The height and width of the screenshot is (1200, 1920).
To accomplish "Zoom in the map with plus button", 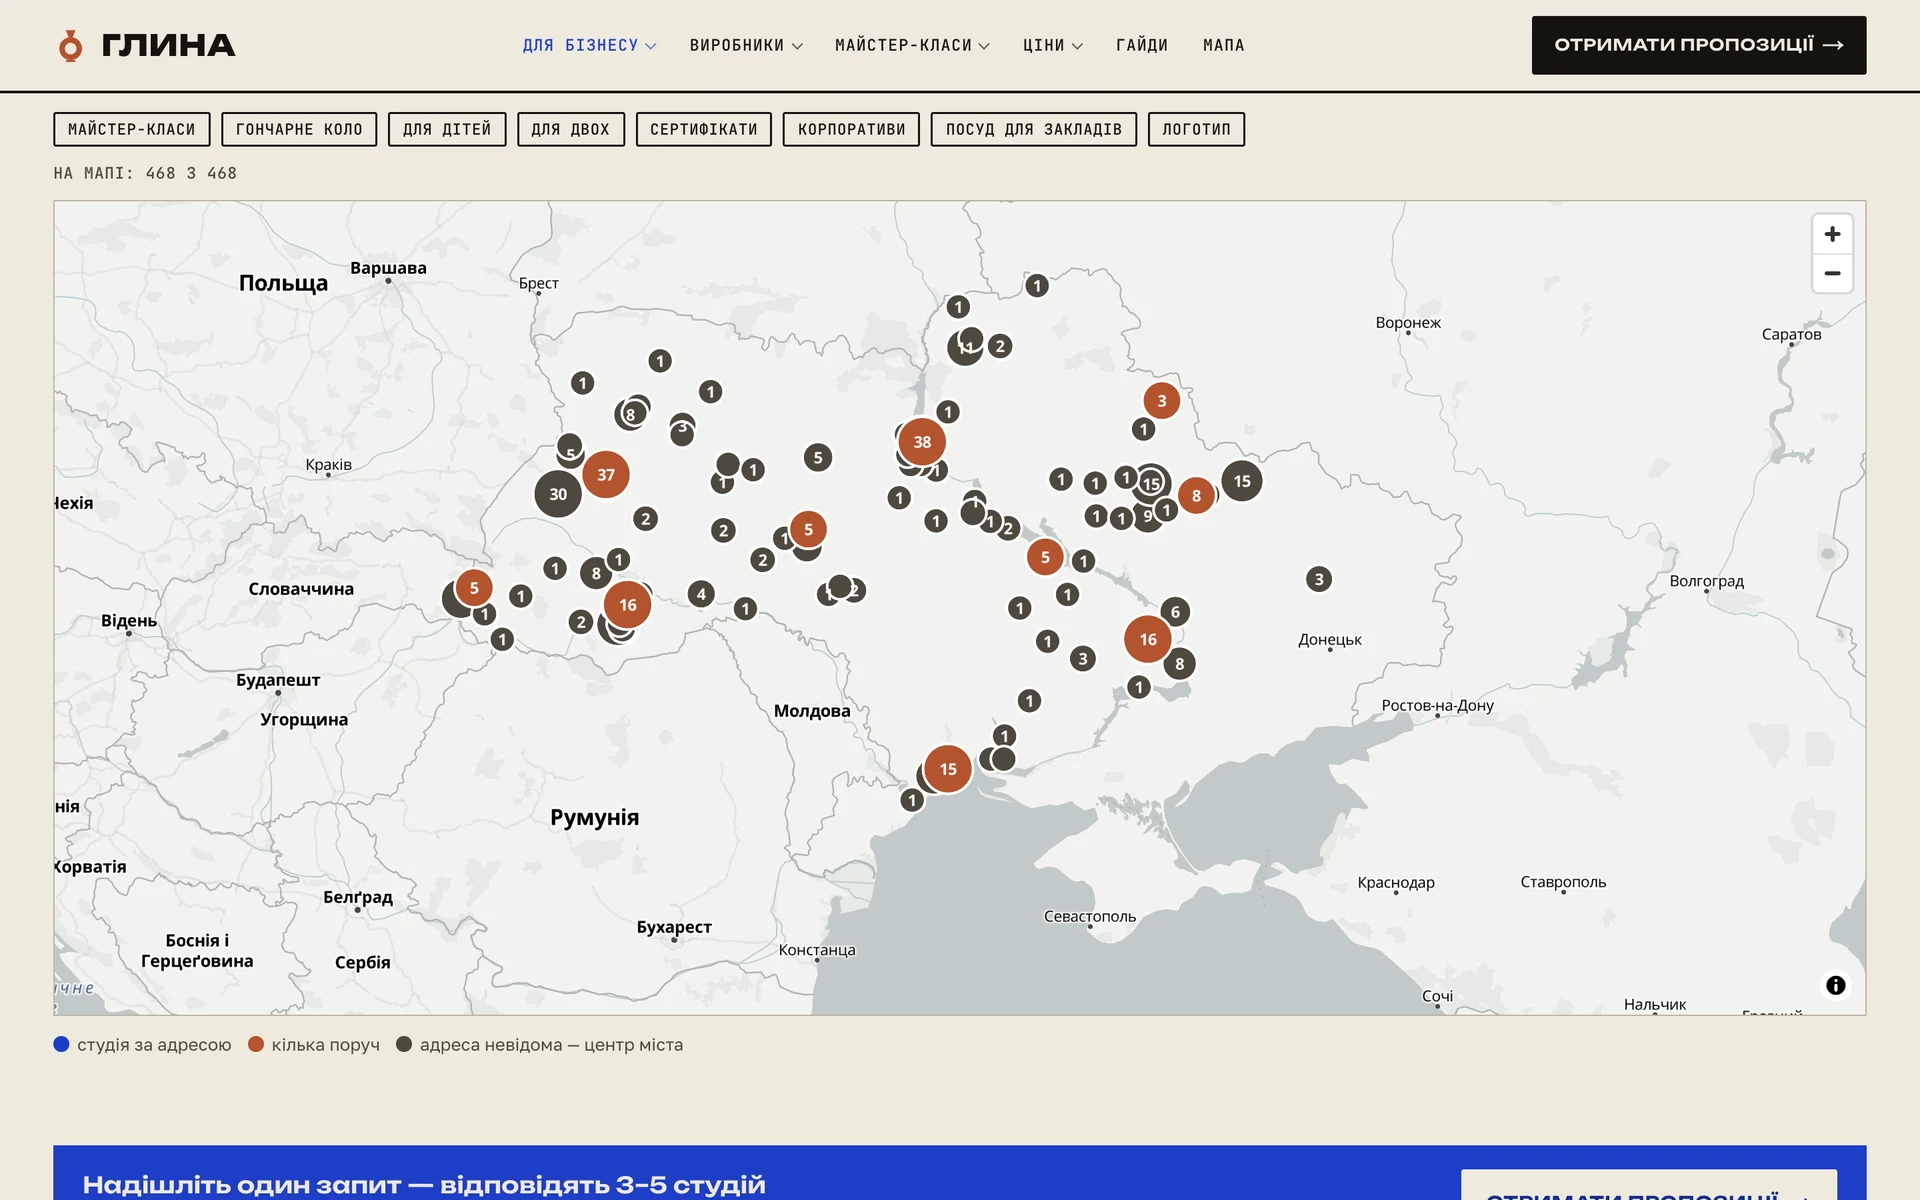I will [1832, 234].
